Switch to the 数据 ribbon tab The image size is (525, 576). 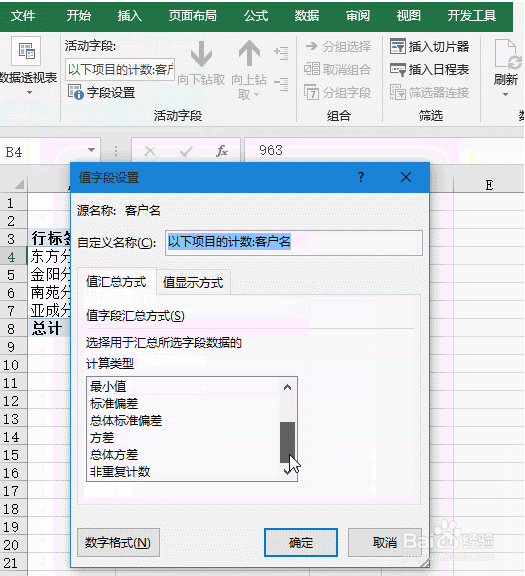point(307,16)
